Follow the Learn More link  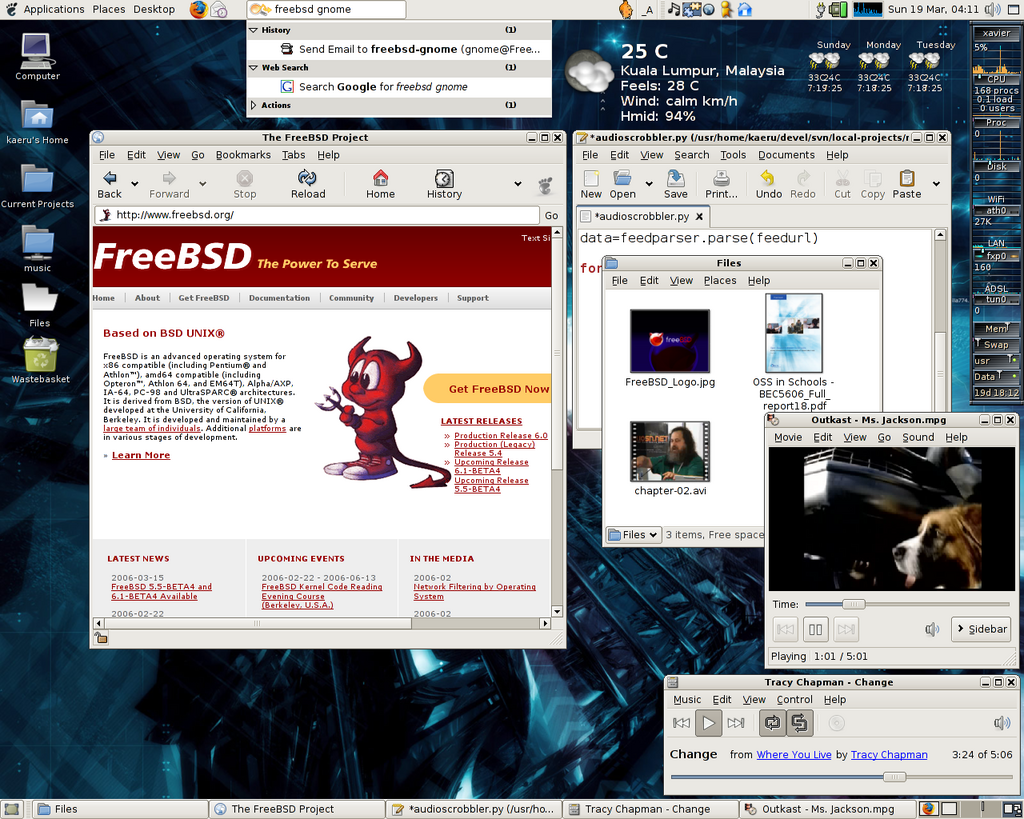point(140,455)
